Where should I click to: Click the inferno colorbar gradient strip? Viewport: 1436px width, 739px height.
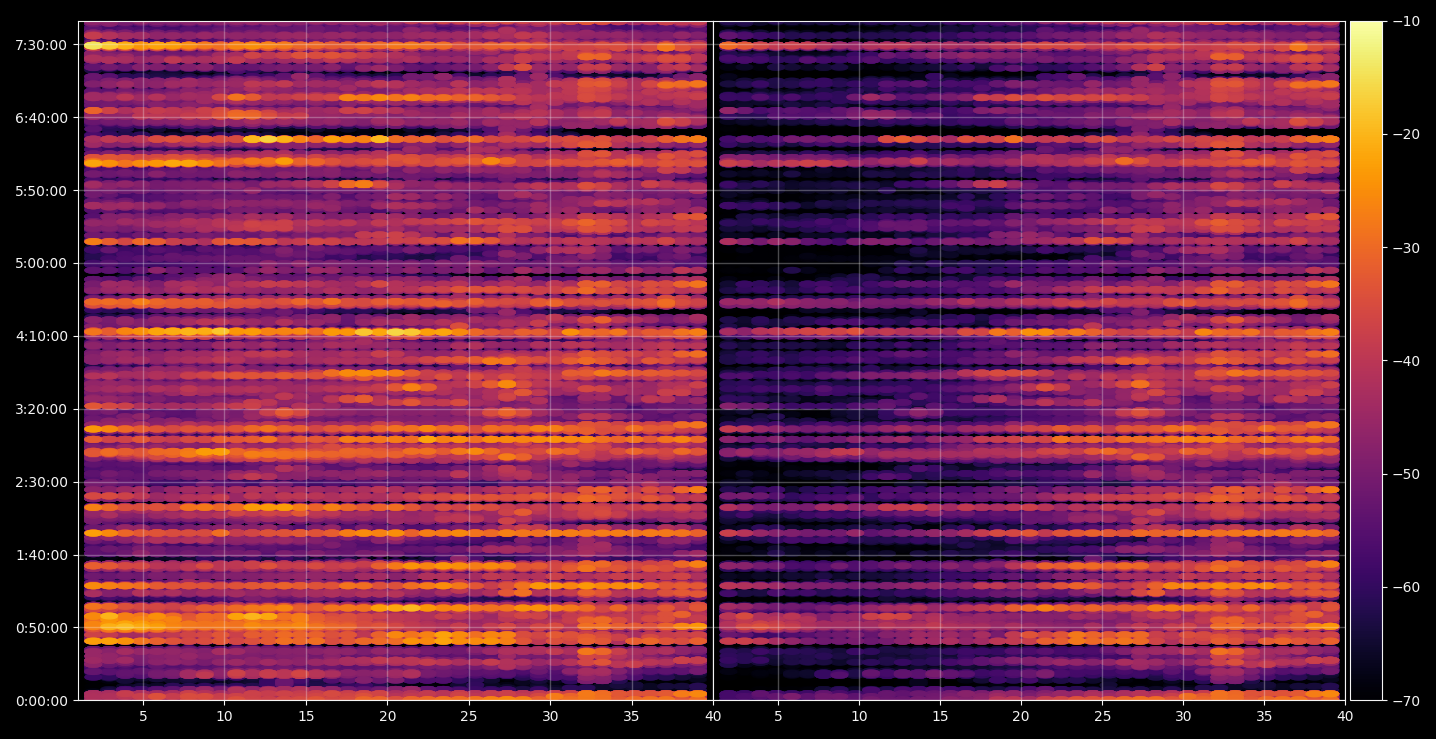[x=1366, y=361]
